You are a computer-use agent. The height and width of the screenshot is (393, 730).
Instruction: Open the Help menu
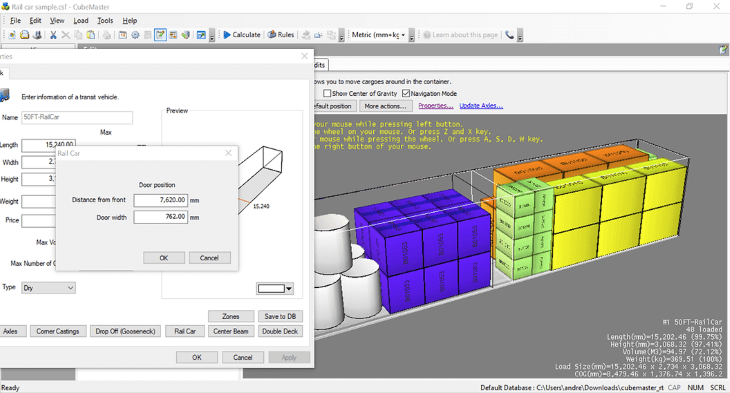click(130, 20)
